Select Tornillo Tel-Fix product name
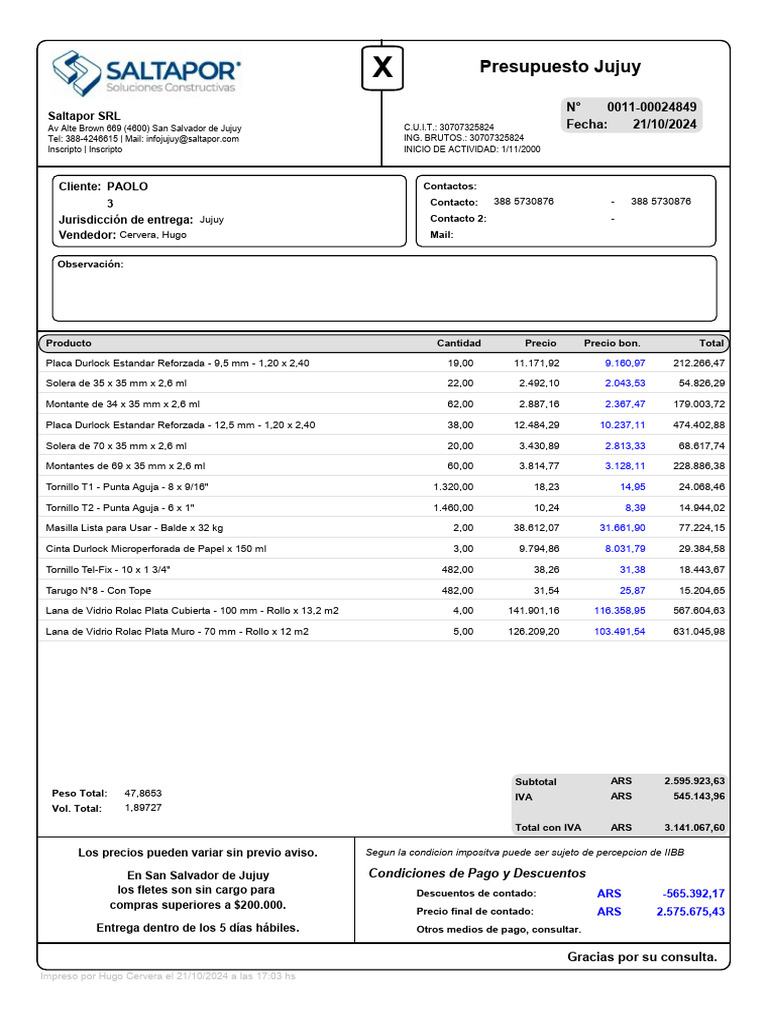Screen dimensions: 768x1024 pos(108,570)
